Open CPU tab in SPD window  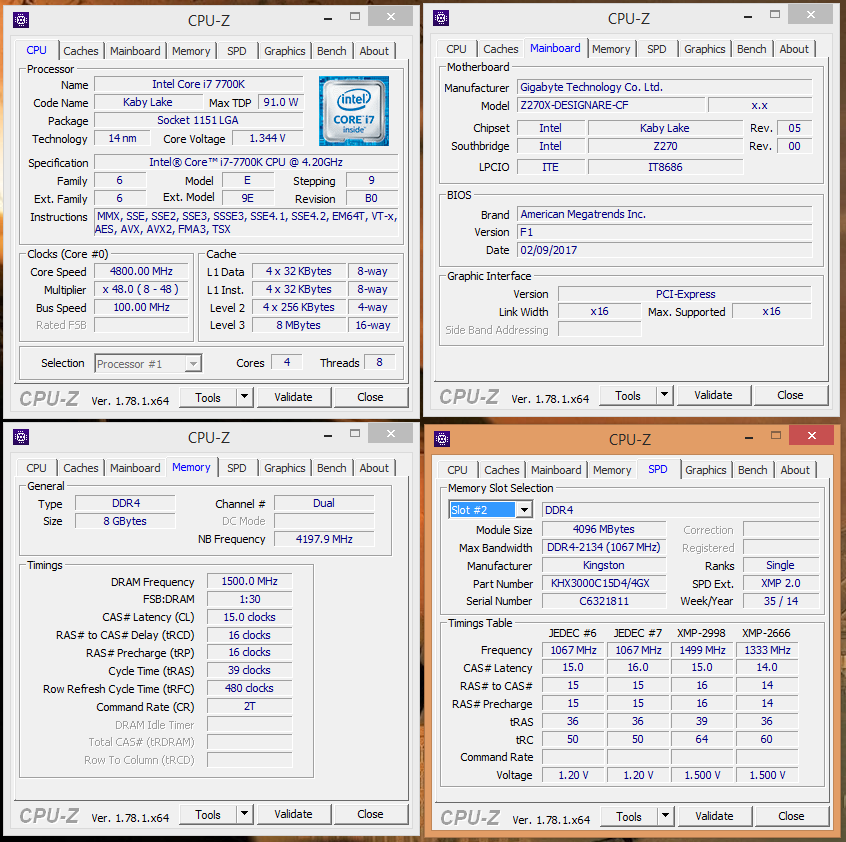[x=457, y=470]
